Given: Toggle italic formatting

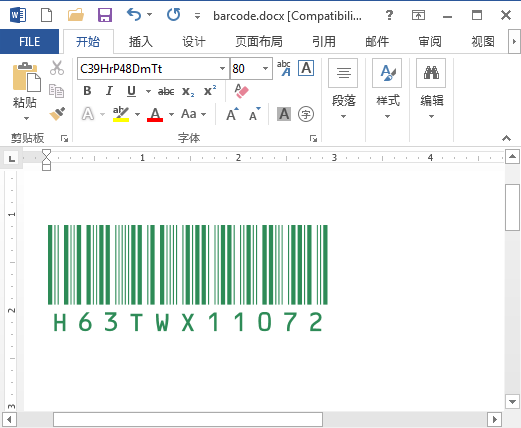Looking at the screenshot, I should [109, 91].
